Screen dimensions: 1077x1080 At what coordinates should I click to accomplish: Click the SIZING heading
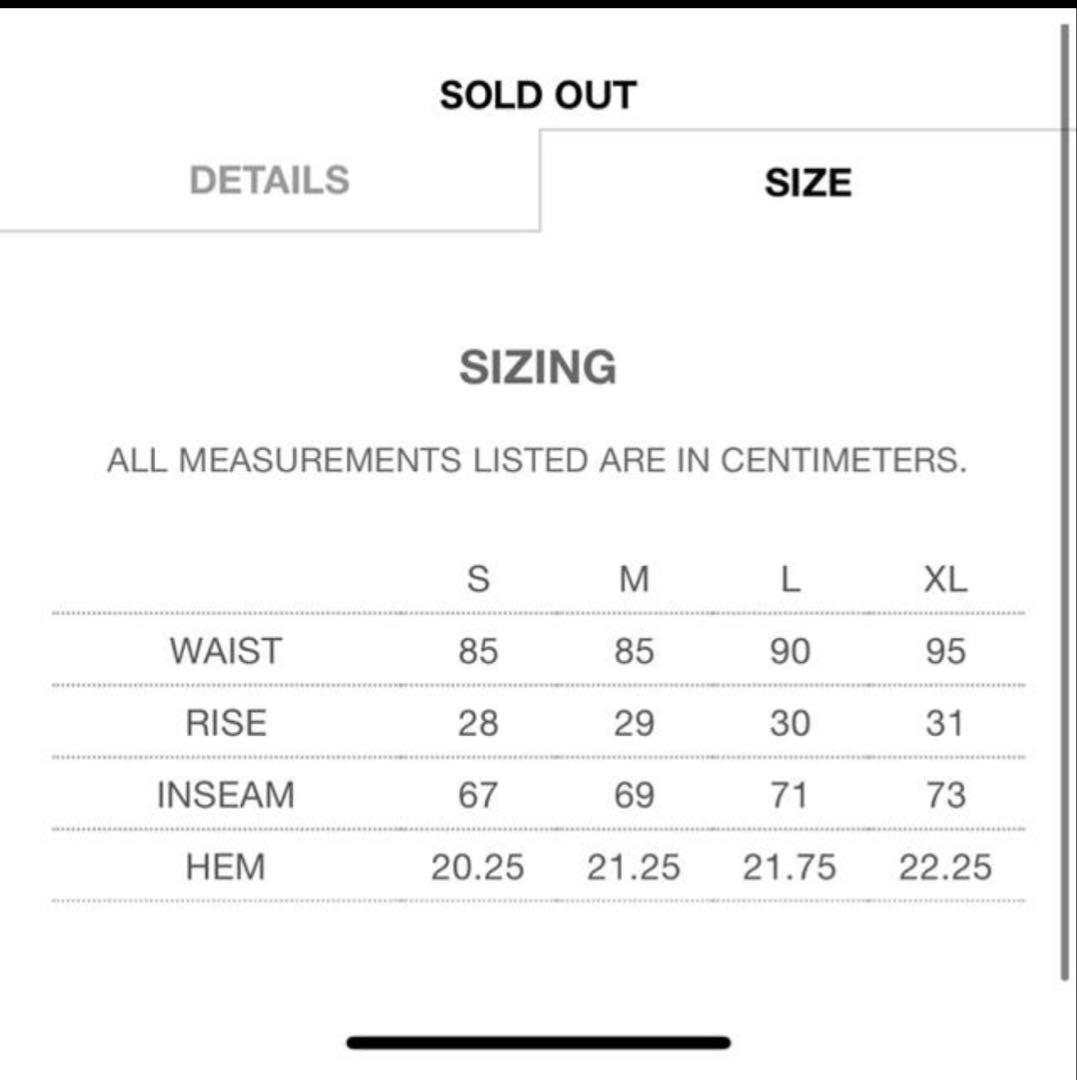click(x=538, y=368)
